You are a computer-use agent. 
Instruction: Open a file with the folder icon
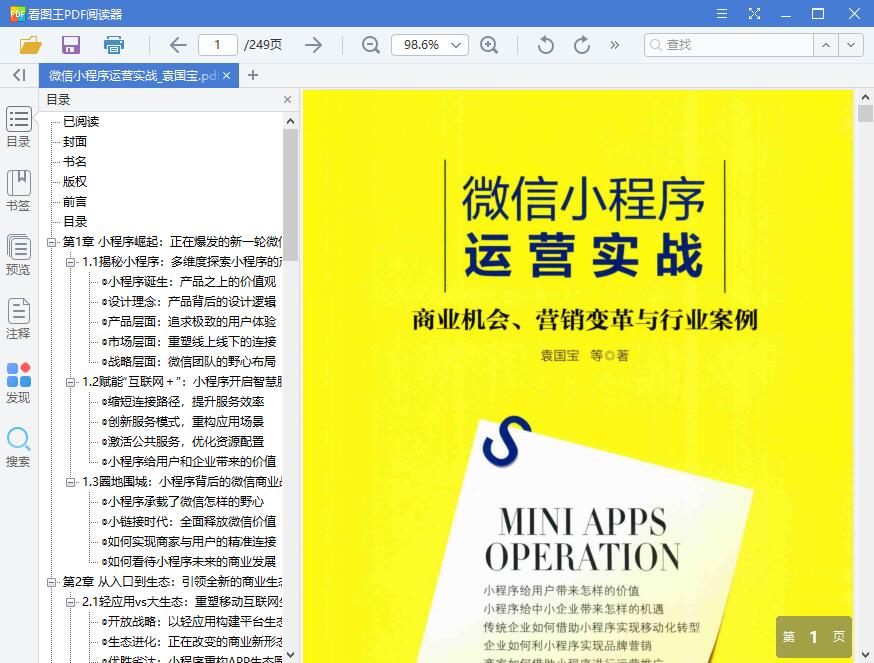31,45
